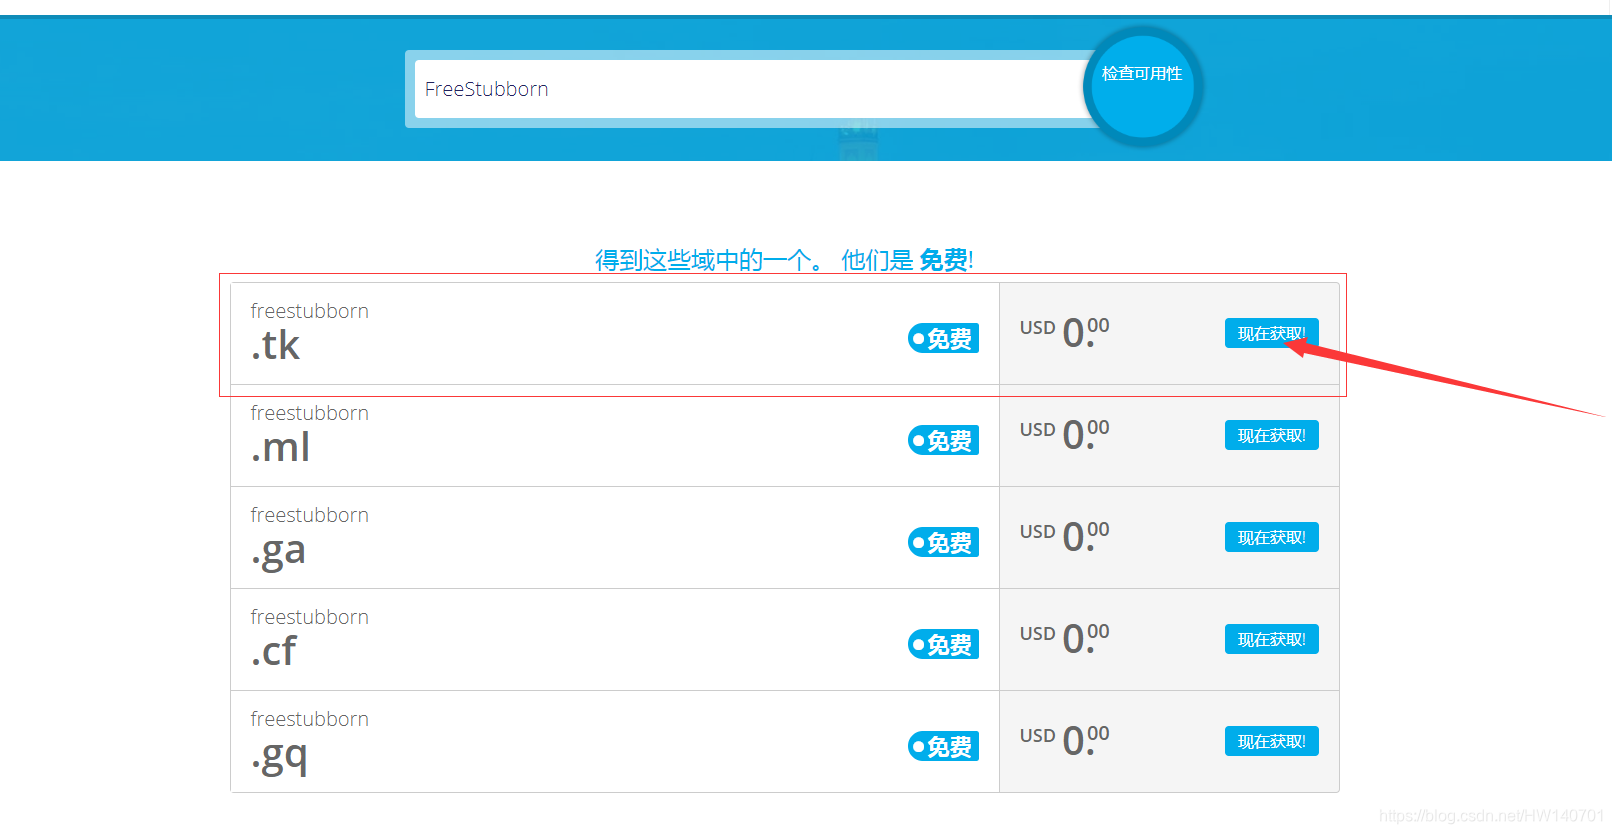
Task: Select the .ga domain extension text
Action: pyautogui.click(x=278, y=552)
